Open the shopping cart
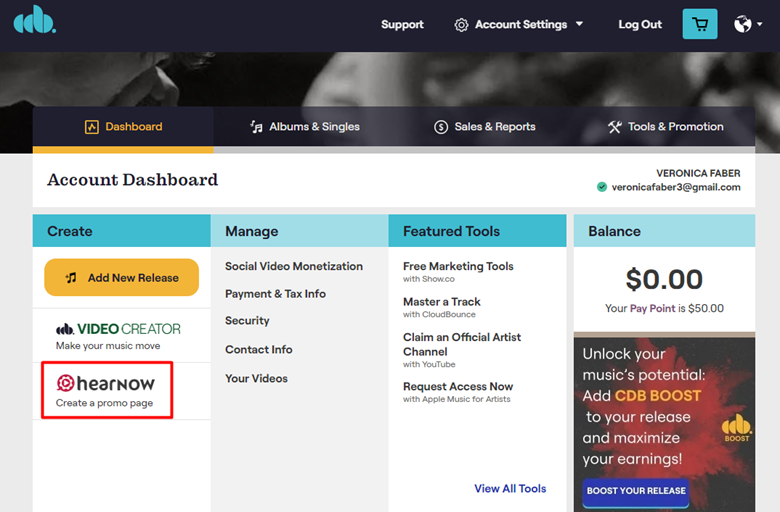 pyautogui.click(x=700, y=24)
